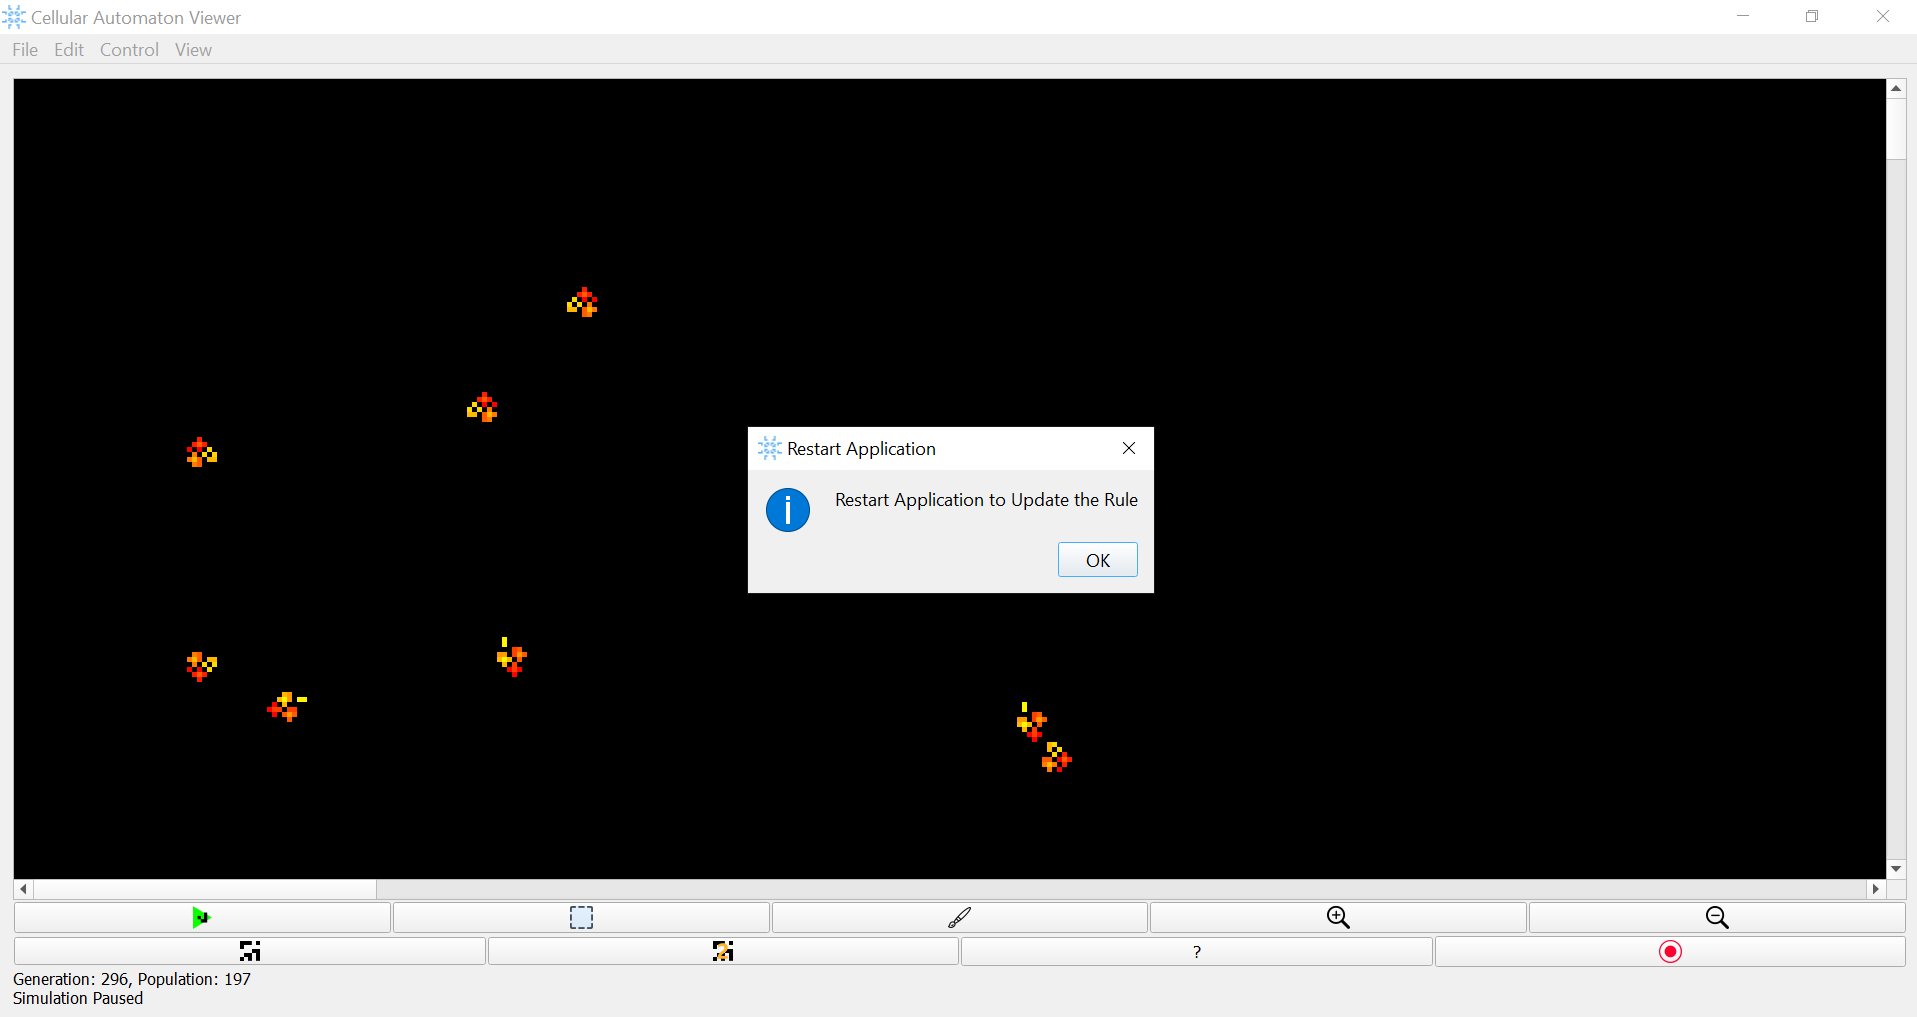The height and width of the screenshot is (1017, 1917).
Task: Confirm the restart dialog with OK
Action: click(x=1098, y=560)
